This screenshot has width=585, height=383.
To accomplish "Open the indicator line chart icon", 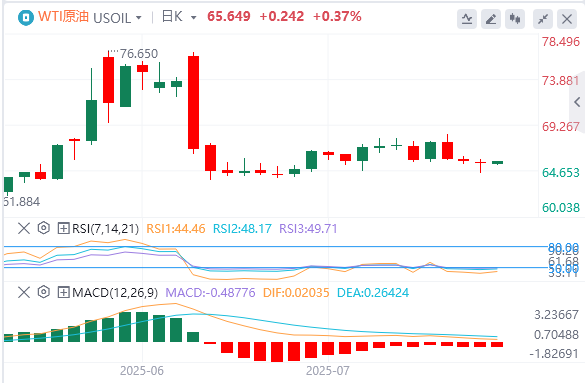I will coord(467,19).
